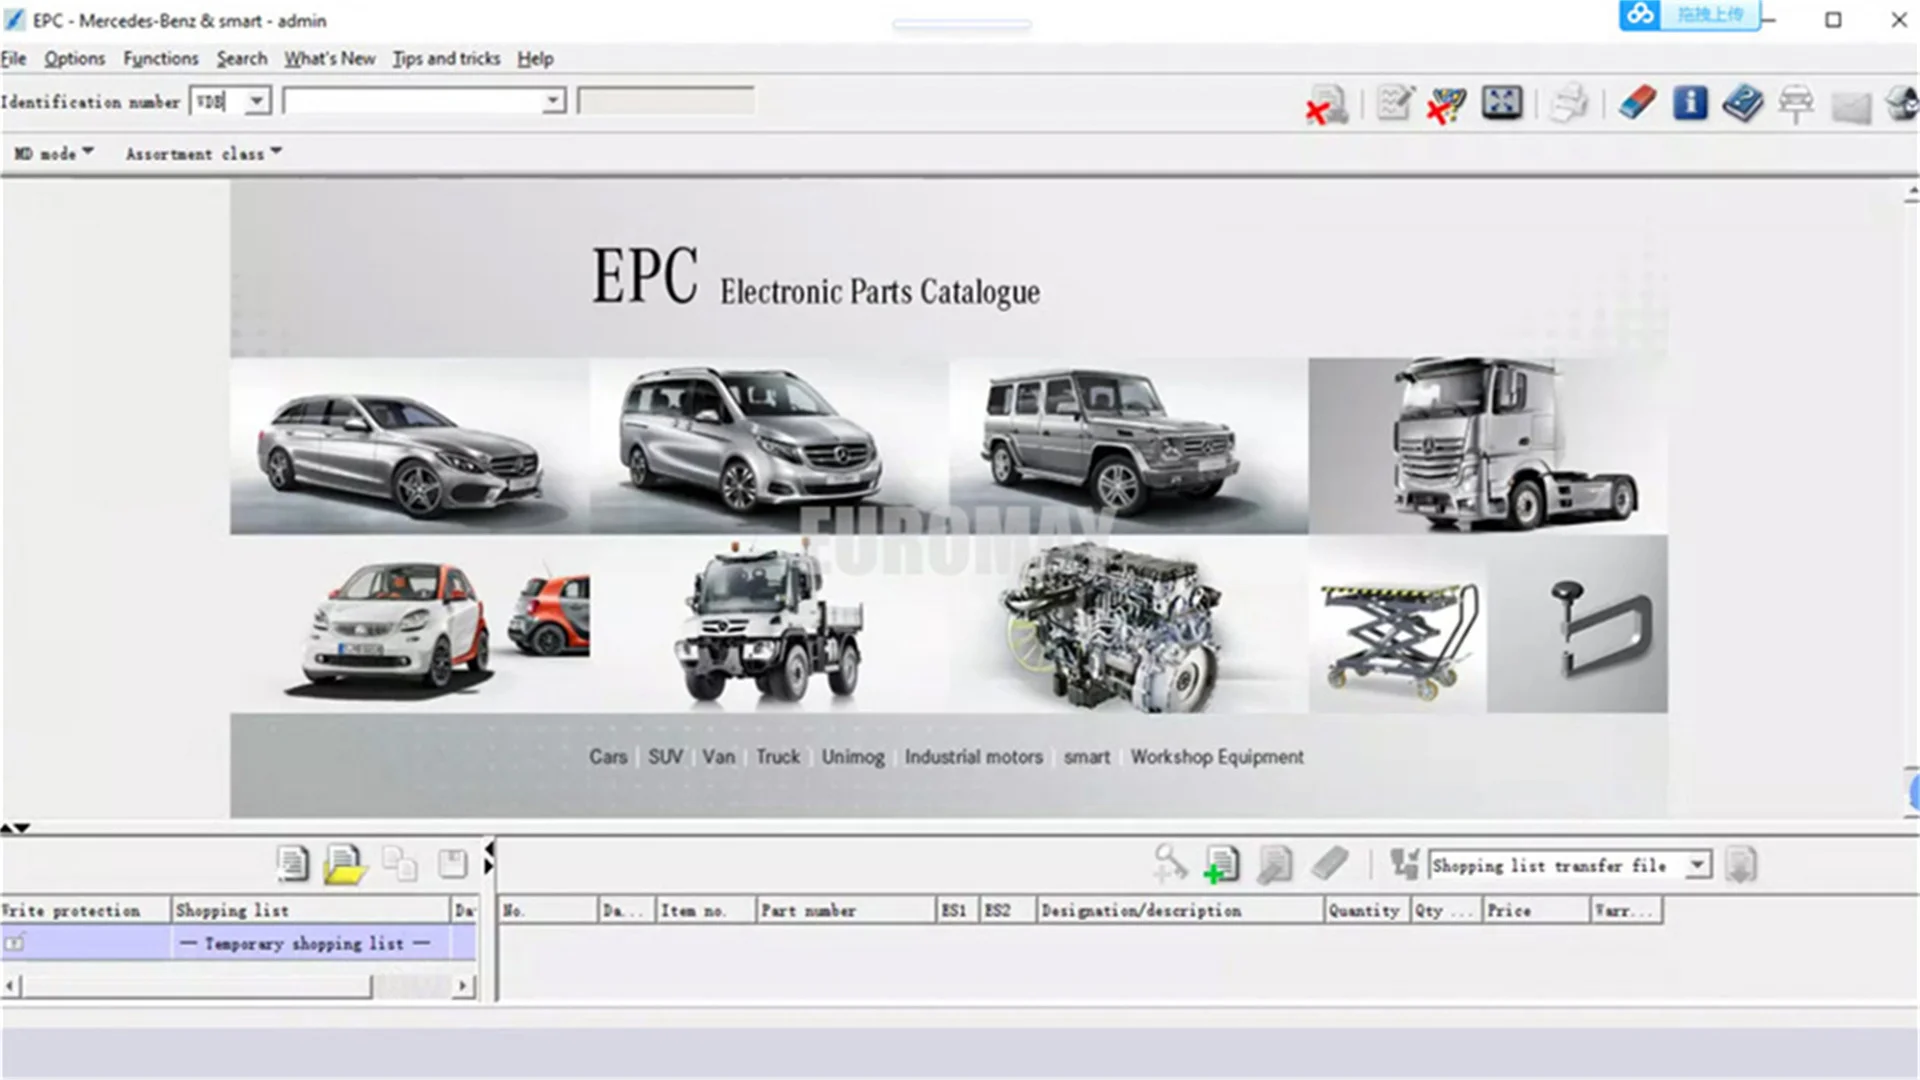1920x1080 pixels.
Task: Click the Truck link
Action: [x=778, y=757]
